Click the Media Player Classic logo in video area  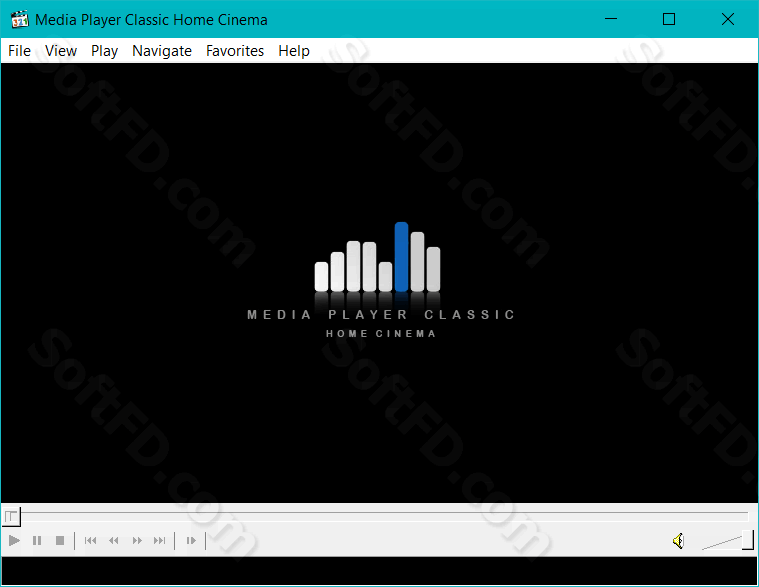[380, 280]
